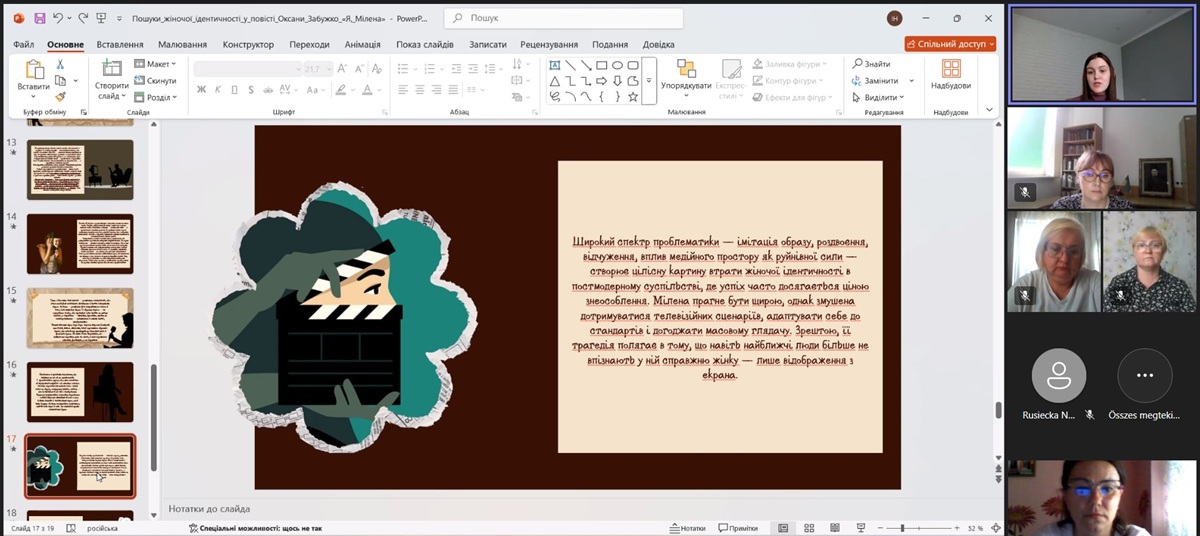Viewport: 1200px width, 536px height.
Task: Toggle Normal view in status bar
Action: click(x=783, y=528)
